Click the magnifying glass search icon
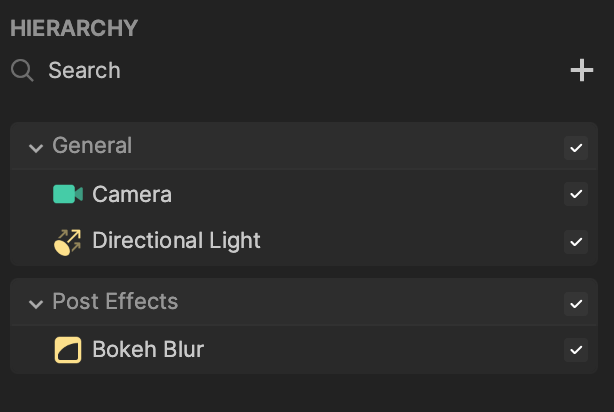 pos(22,70)
